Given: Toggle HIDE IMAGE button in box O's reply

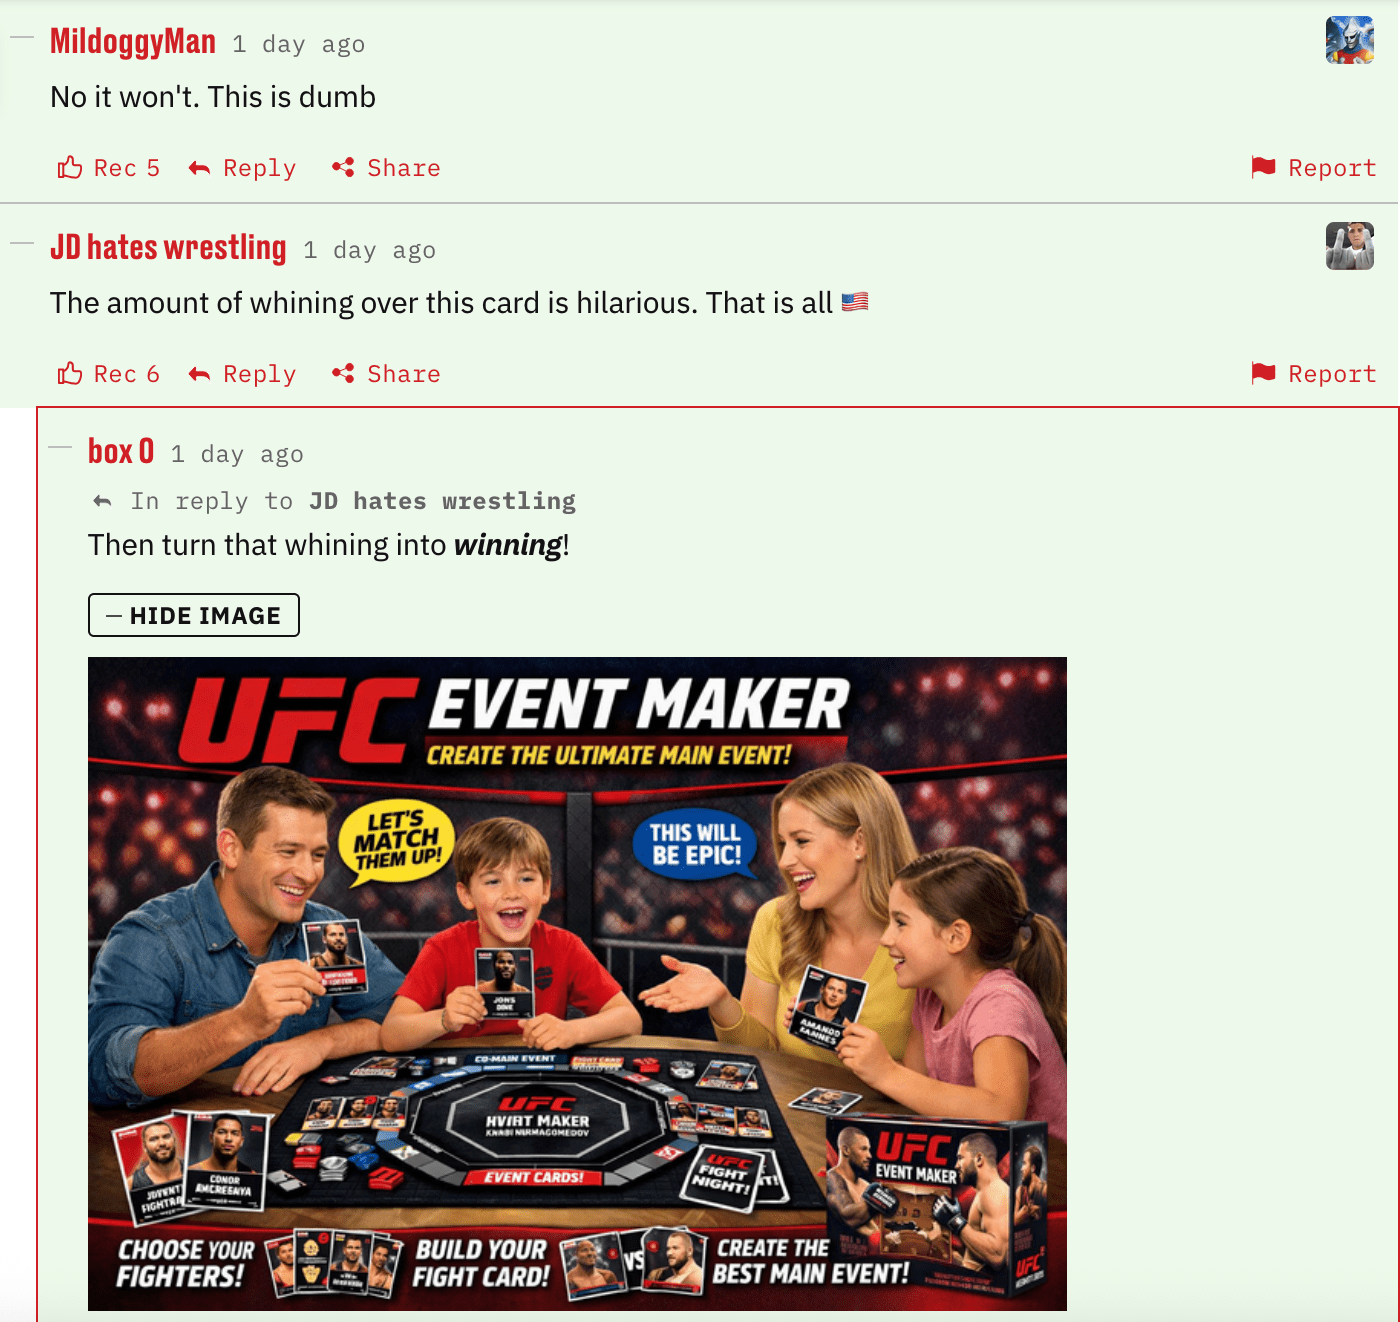Looking at the screenshot, I should pyautogui.click(x=194, y=615).
